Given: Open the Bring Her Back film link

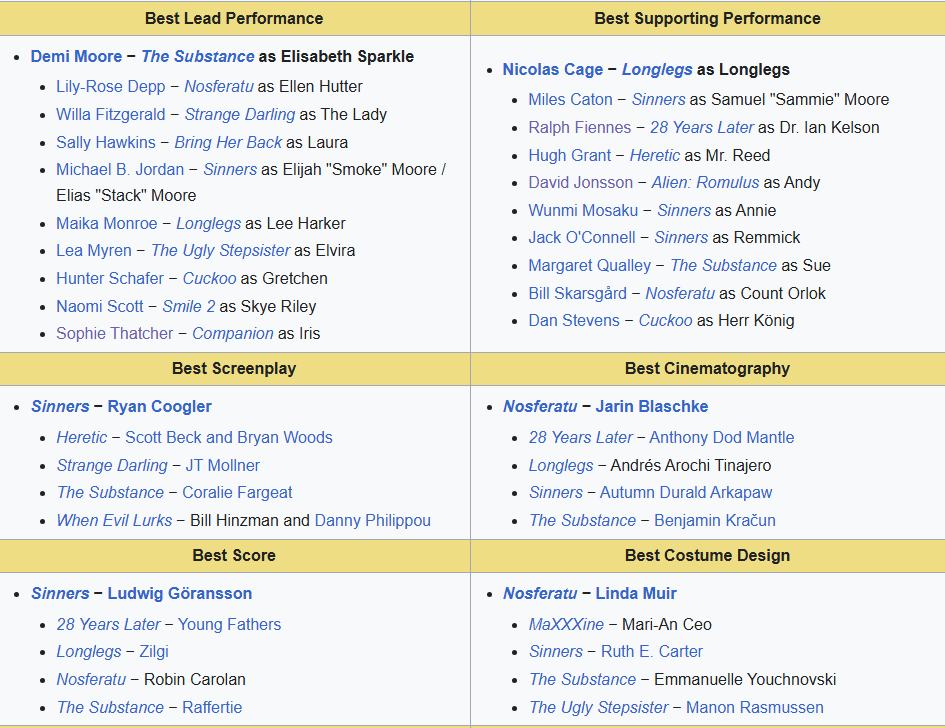Looking at the screenshot, I should pos(228,143).
